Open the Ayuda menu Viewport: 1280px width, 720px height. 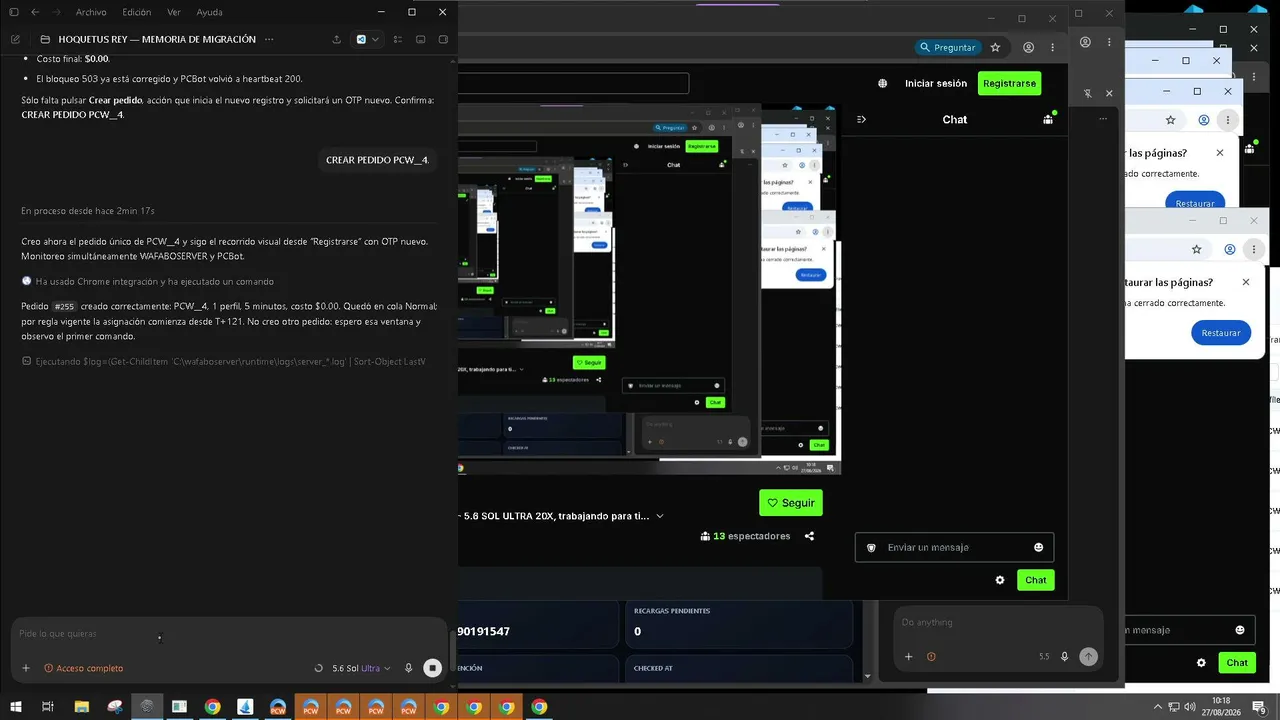click(210, 12)
